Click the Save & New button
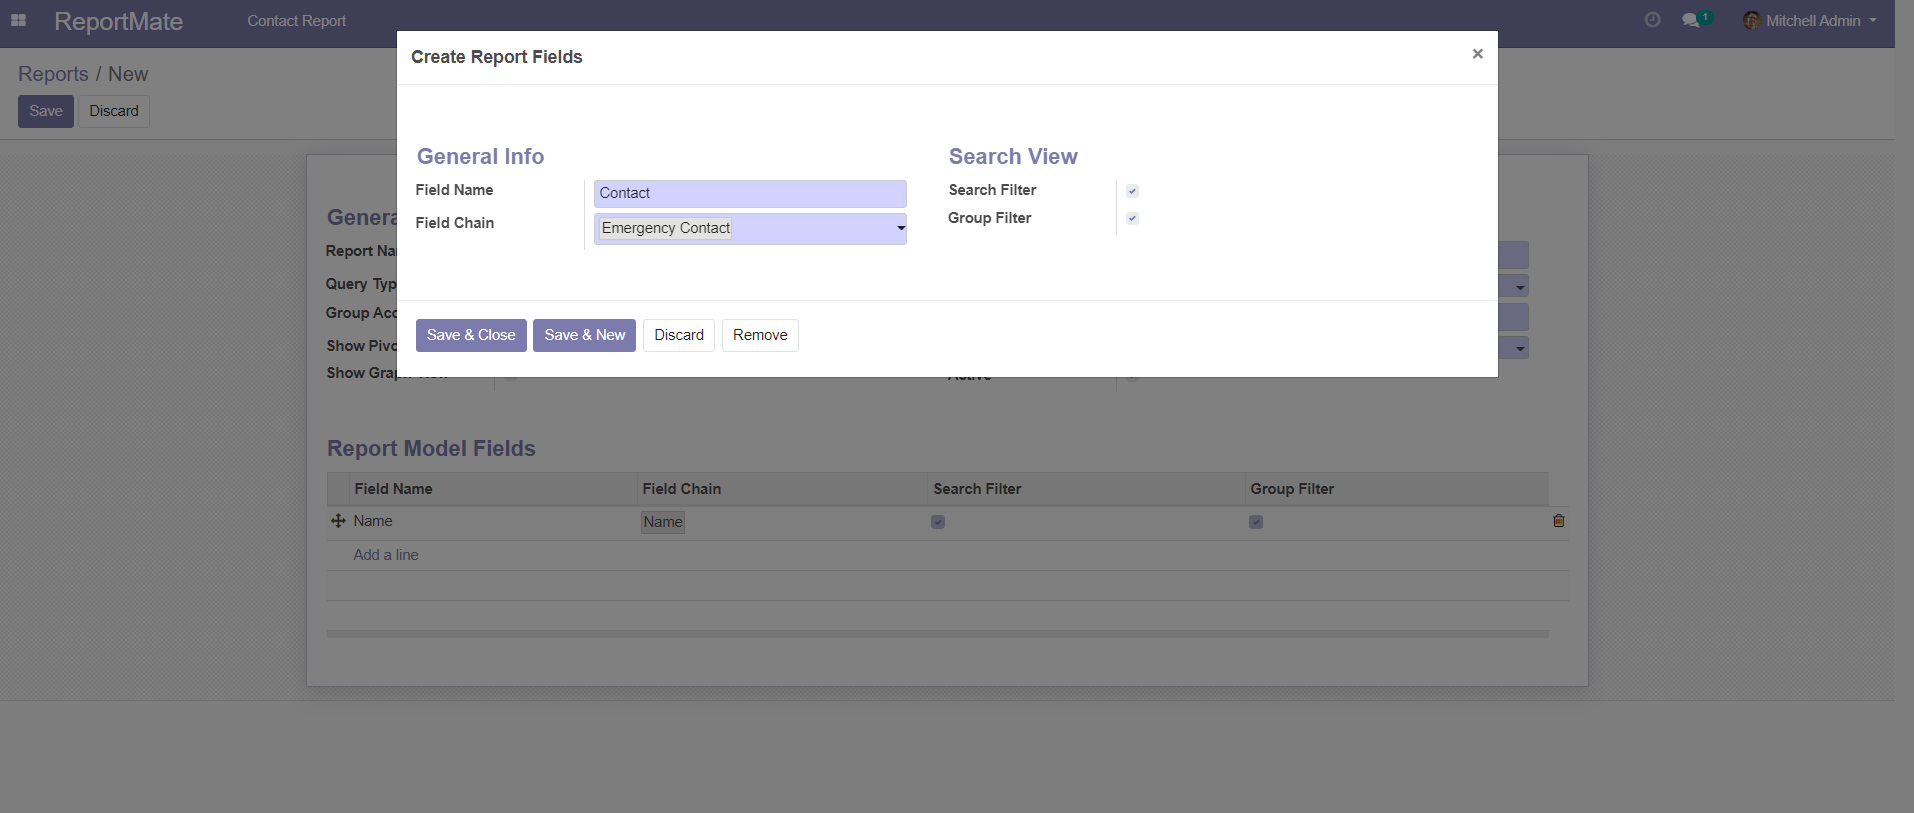Screen dimensions: 1914x813 click(x=584, y=335)
